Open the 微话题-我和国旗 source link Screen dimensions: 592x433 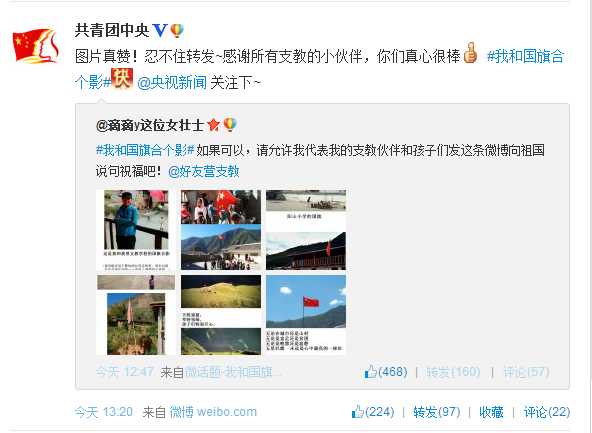[233, 372]
